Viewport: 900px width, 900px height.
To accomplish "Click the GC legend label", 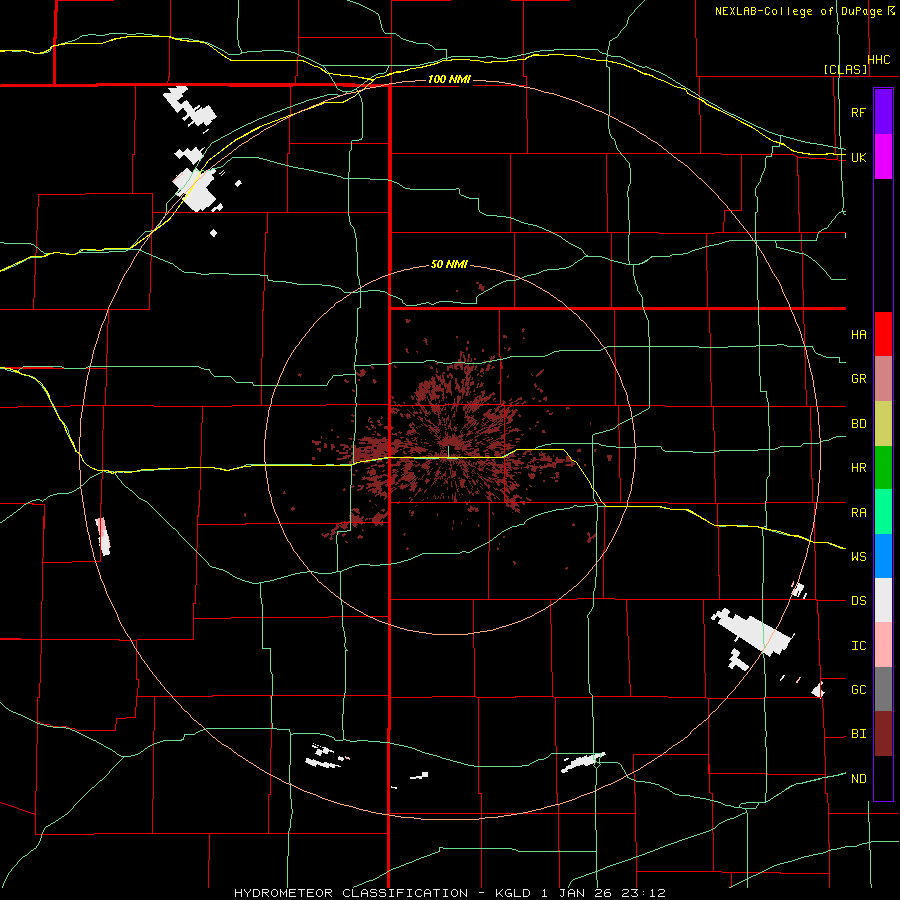I will (858, 689).
